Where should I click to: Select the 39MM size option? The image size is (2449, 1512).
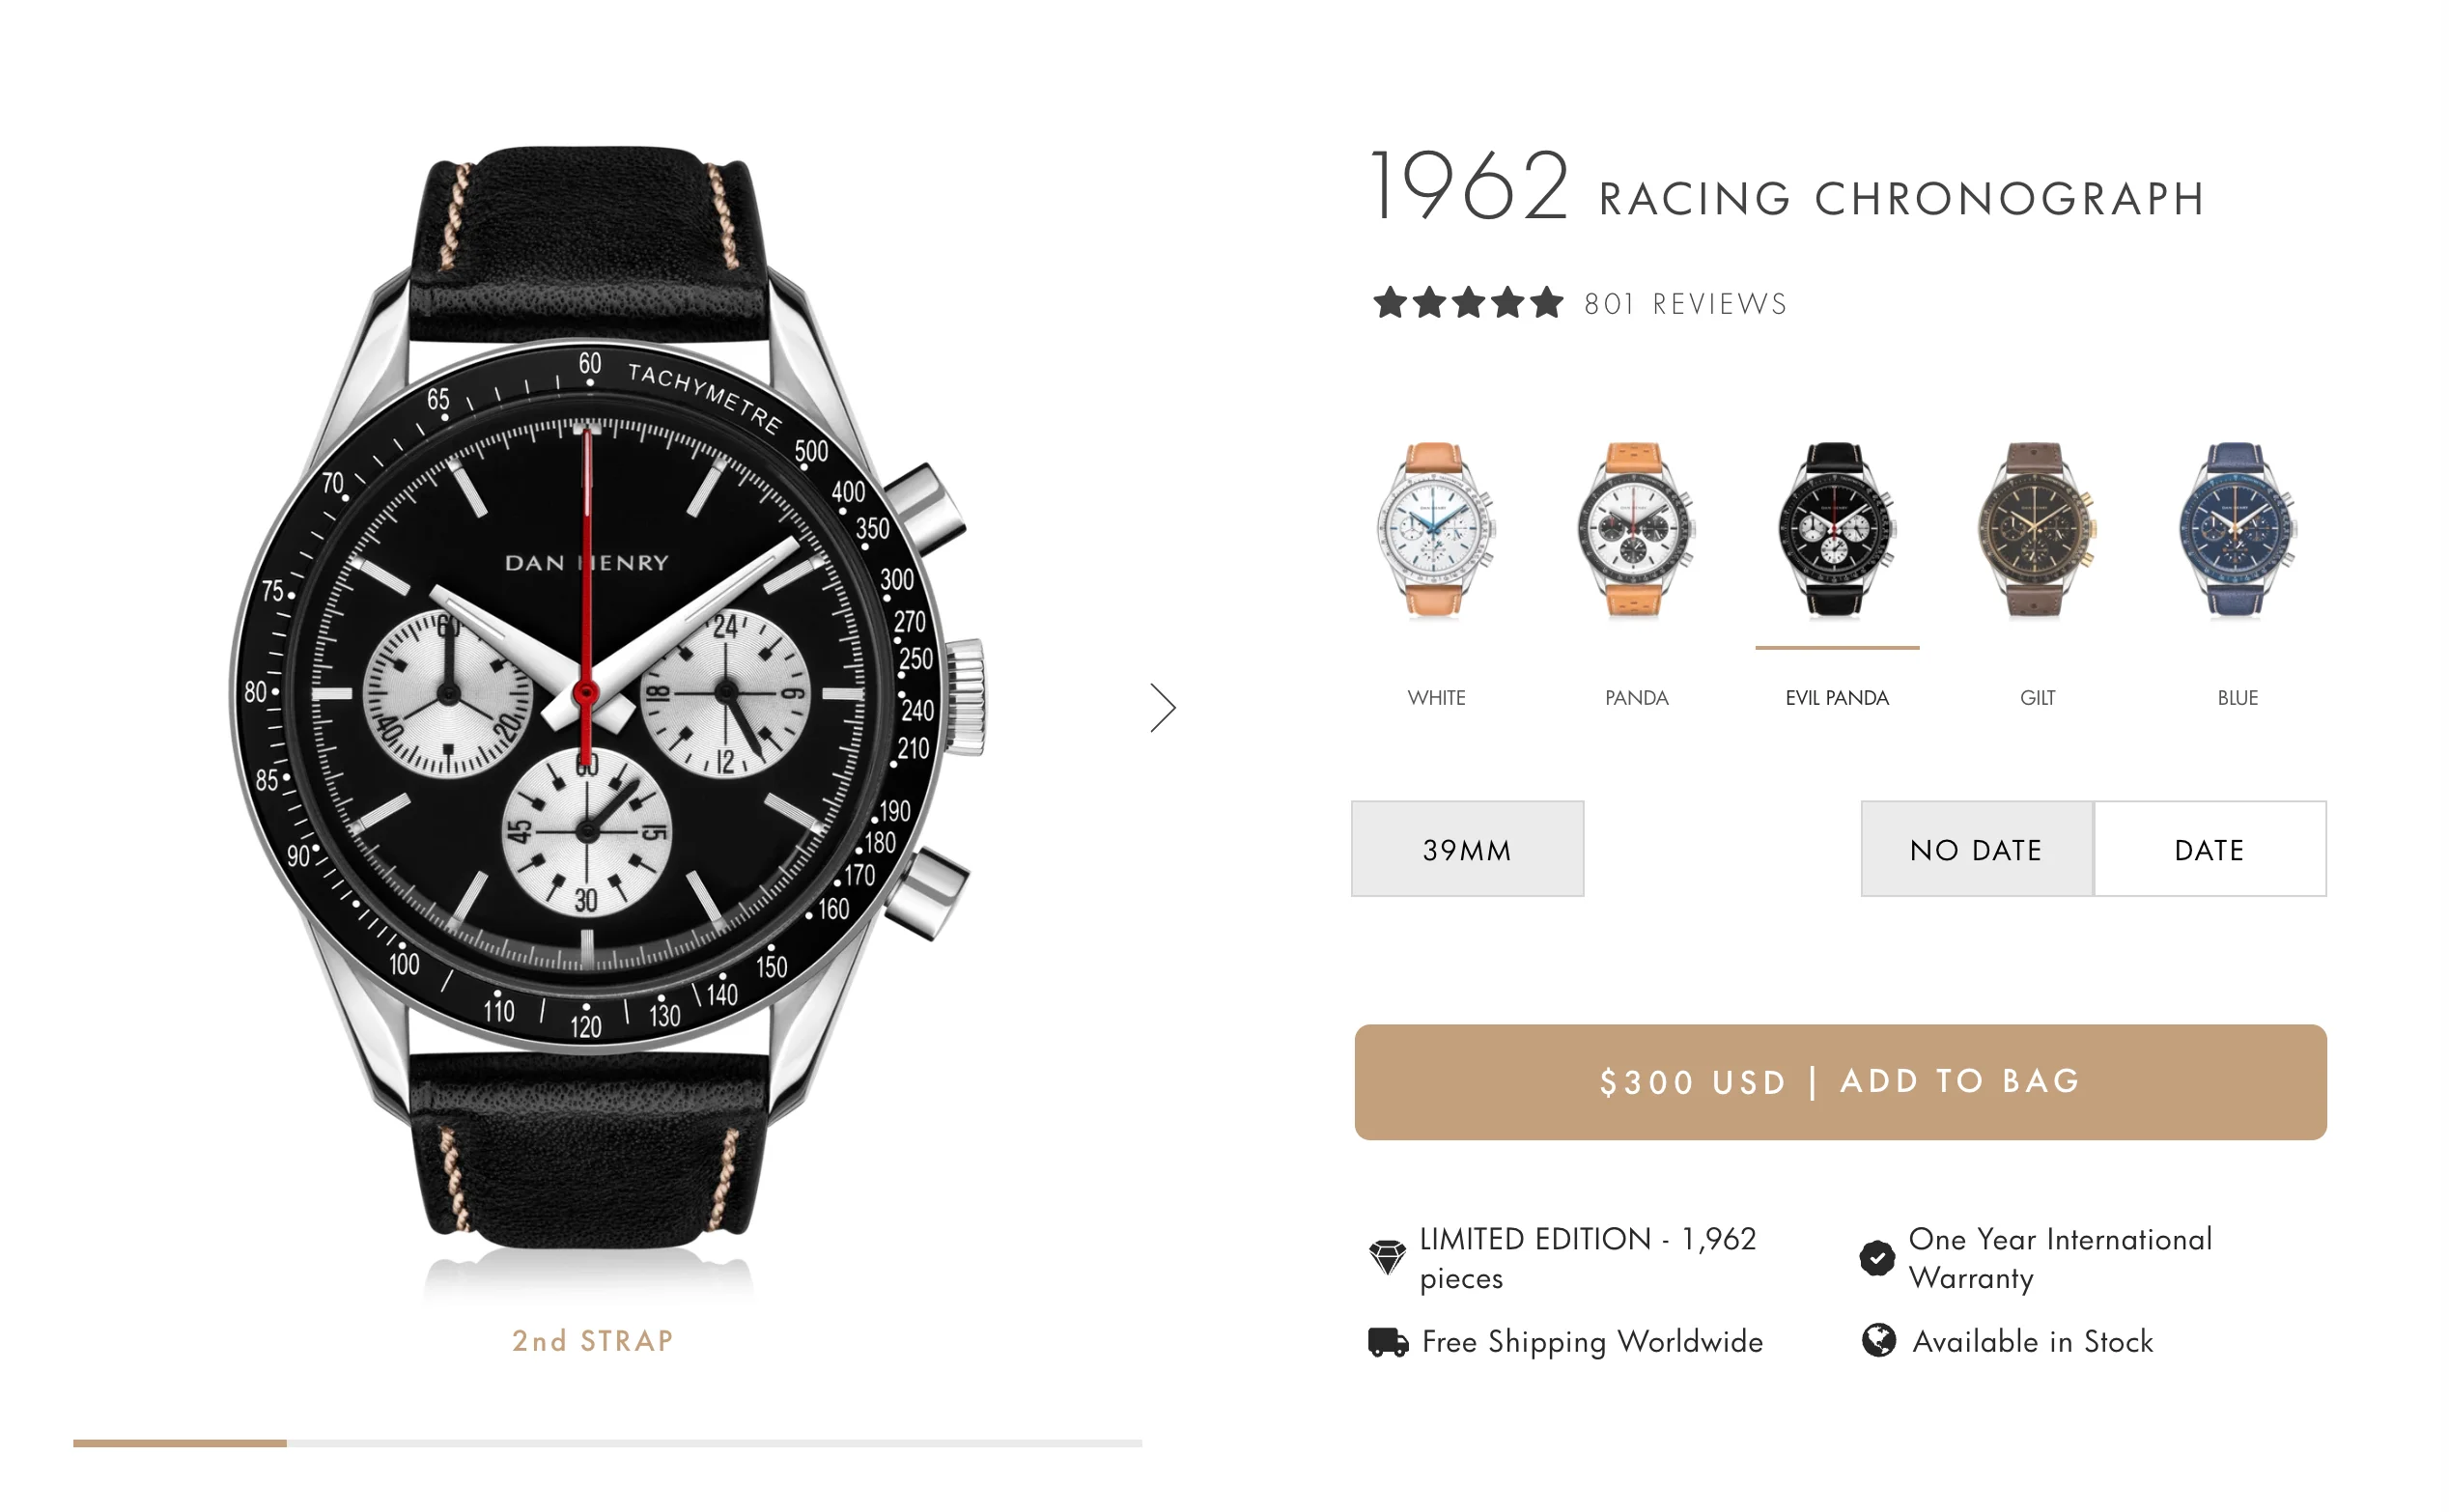point(1467,849)
